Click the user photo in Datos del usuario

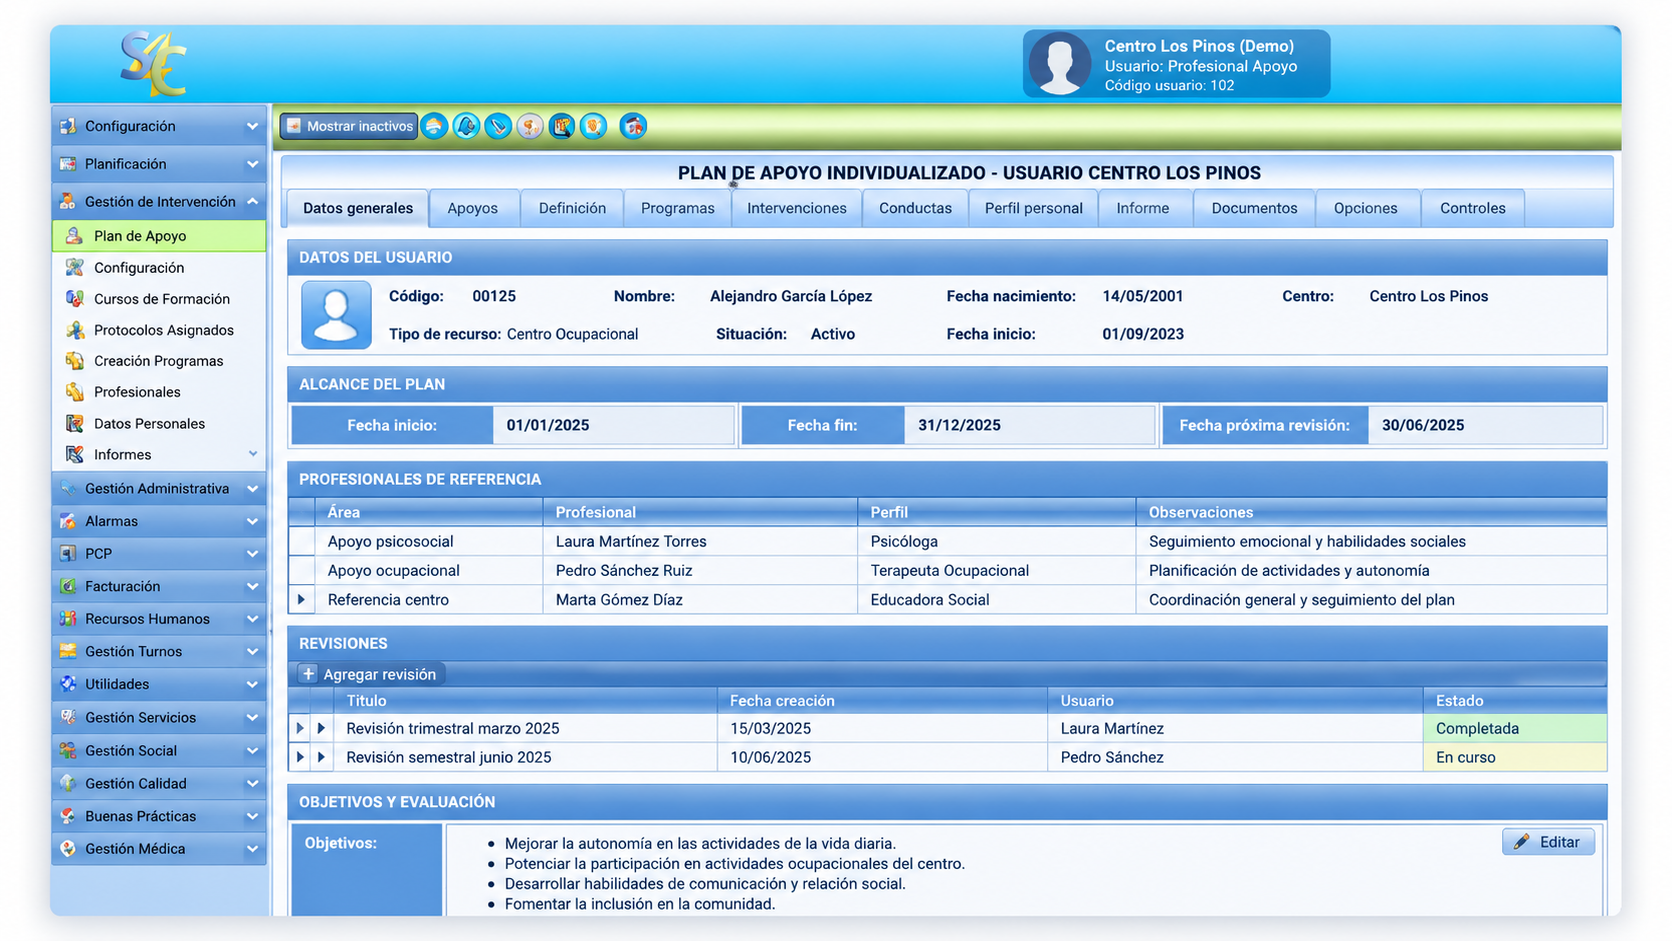click(x=336, y=314)
